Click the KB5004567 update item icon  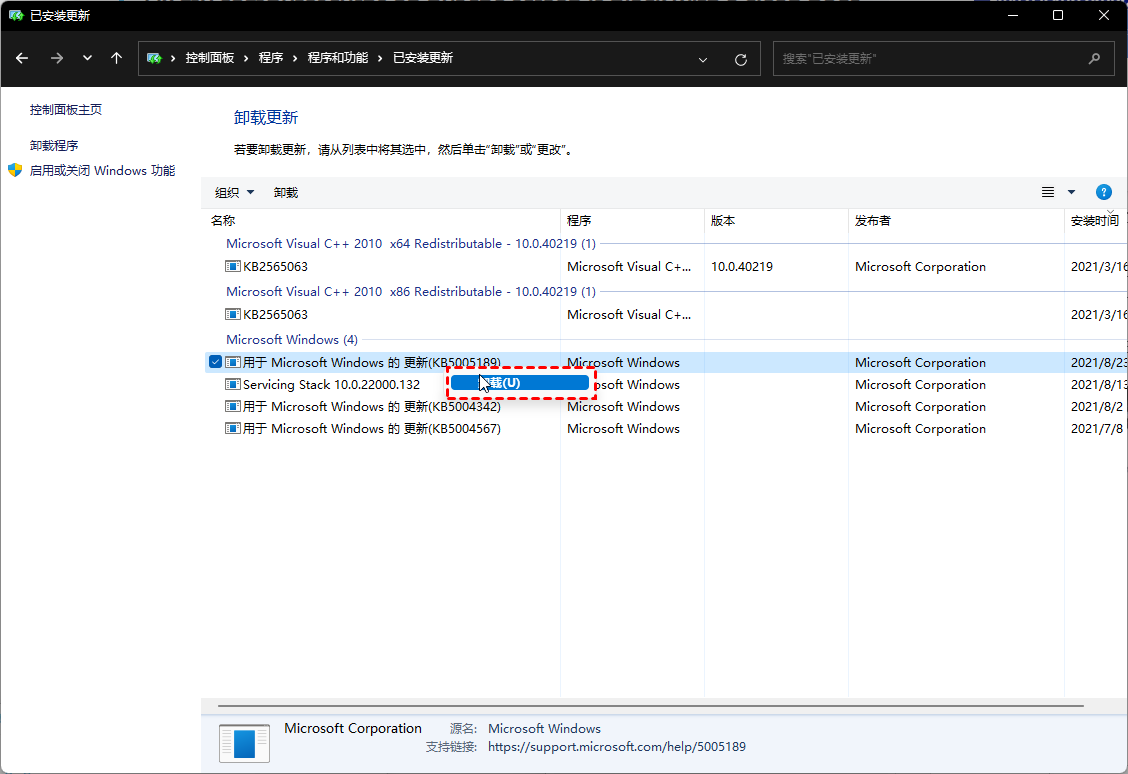click(233, 429)
